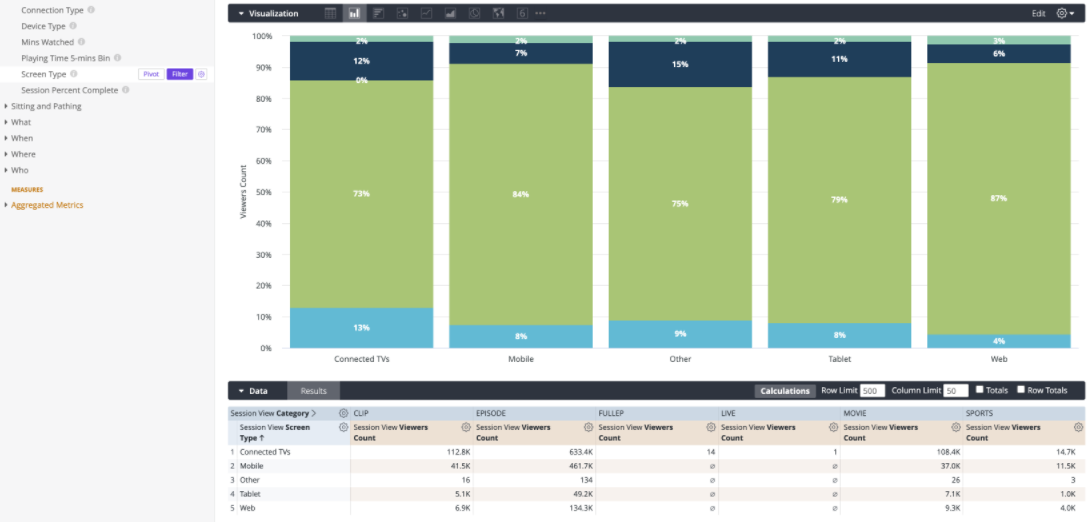Pick the pie chart visualization icon
Viewport: 1092px width, 522px height.
(474, 13)
